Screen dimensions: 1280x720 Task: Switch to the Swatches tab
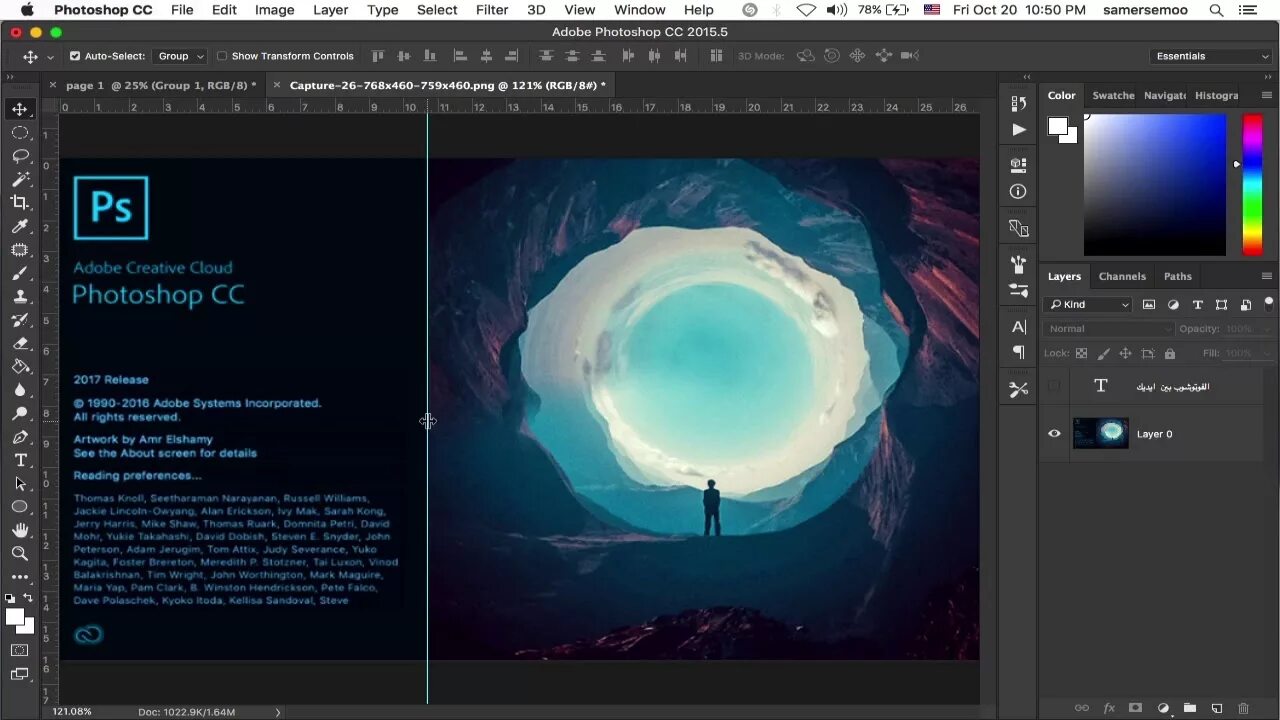point(1113,95)
